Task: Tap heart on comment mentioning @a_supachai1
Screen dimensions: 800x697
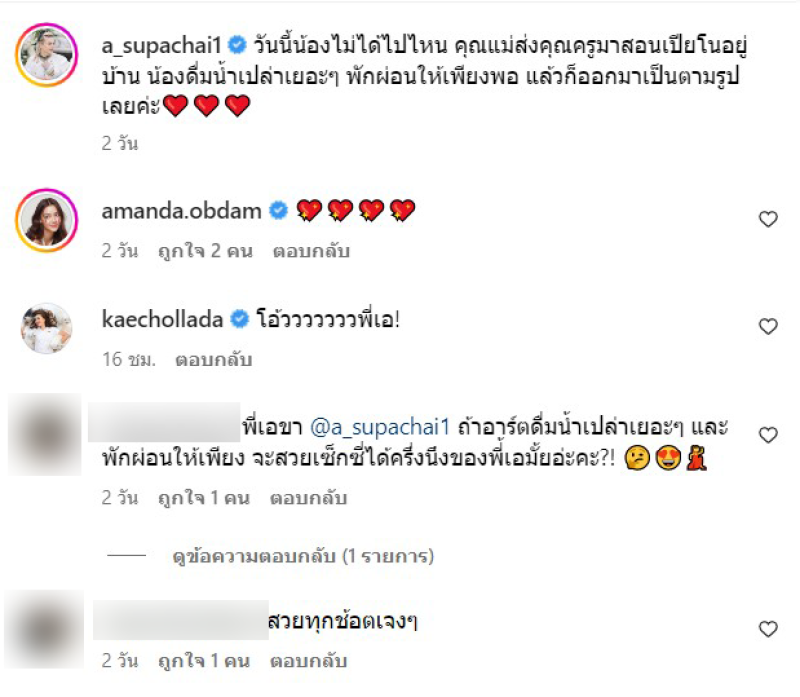Action: click(768, 435)
